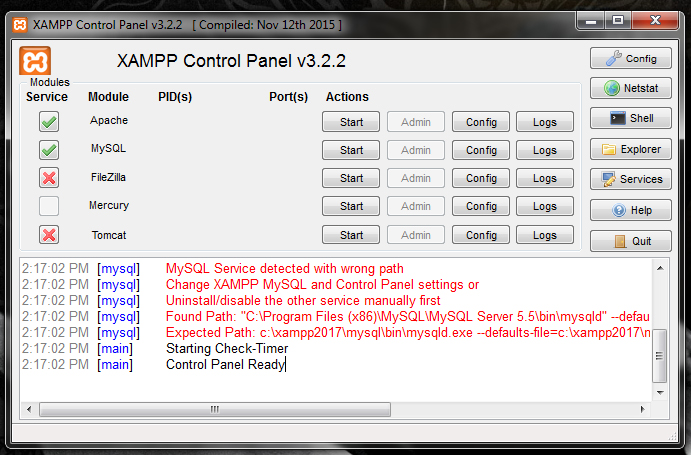Toggle the FileZilla service red X box

pyautogui.click(x=49, y=178)
